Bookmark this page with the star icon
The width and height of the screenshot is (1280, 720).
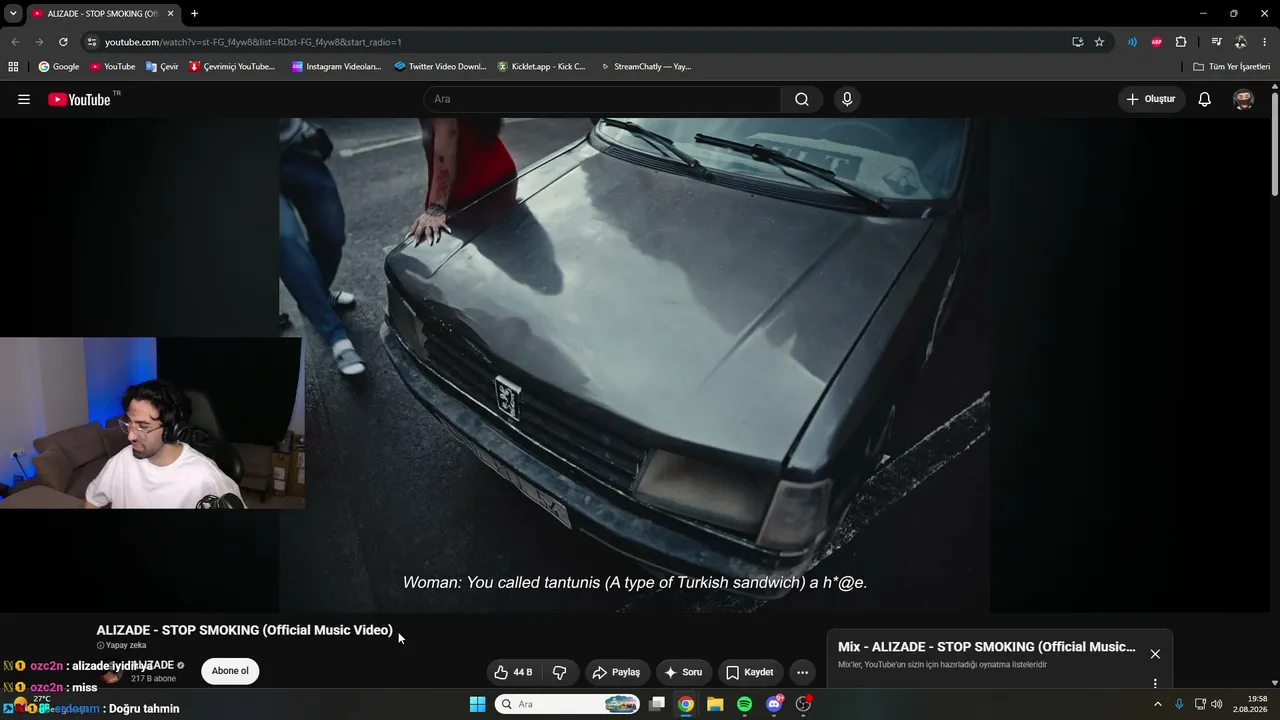pos(1099,42)
